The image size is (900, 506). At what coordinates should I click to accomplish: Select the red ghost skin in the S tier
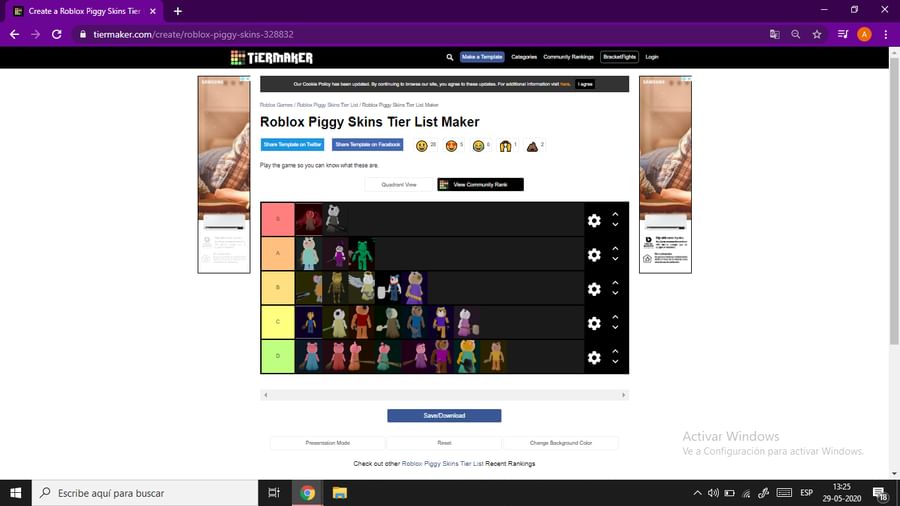point(309,220)
